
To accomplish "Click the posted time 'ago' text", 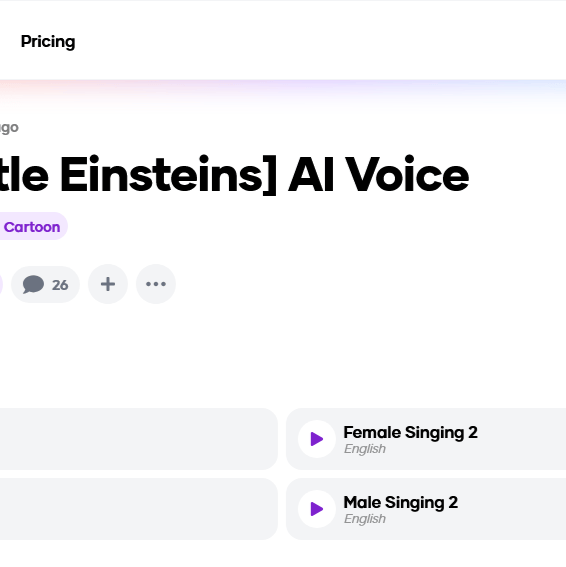I will tap(9, 128).
